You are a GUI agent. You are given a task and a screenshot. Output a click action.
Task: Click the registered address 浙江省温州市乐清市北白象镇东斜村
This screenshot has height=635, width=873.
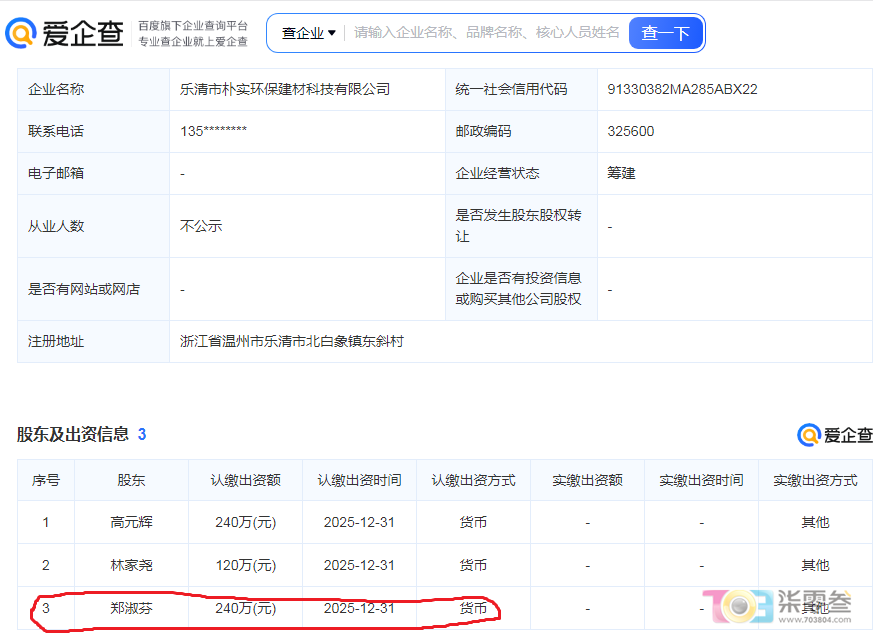point(292,341)
